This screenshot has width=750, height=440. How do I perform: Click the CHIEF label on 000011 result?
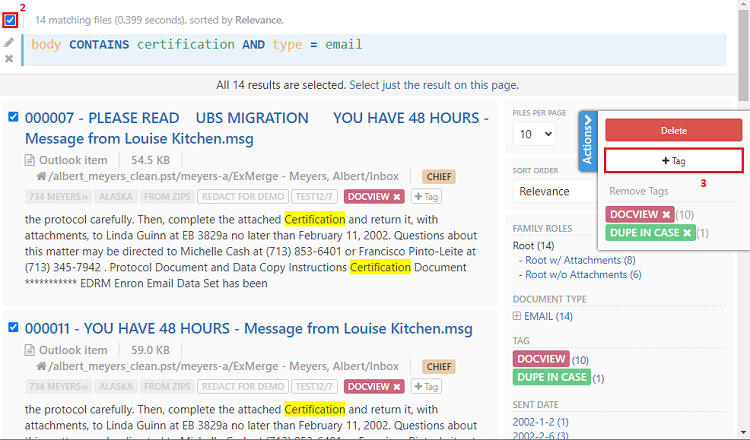[x=439, y=366]
